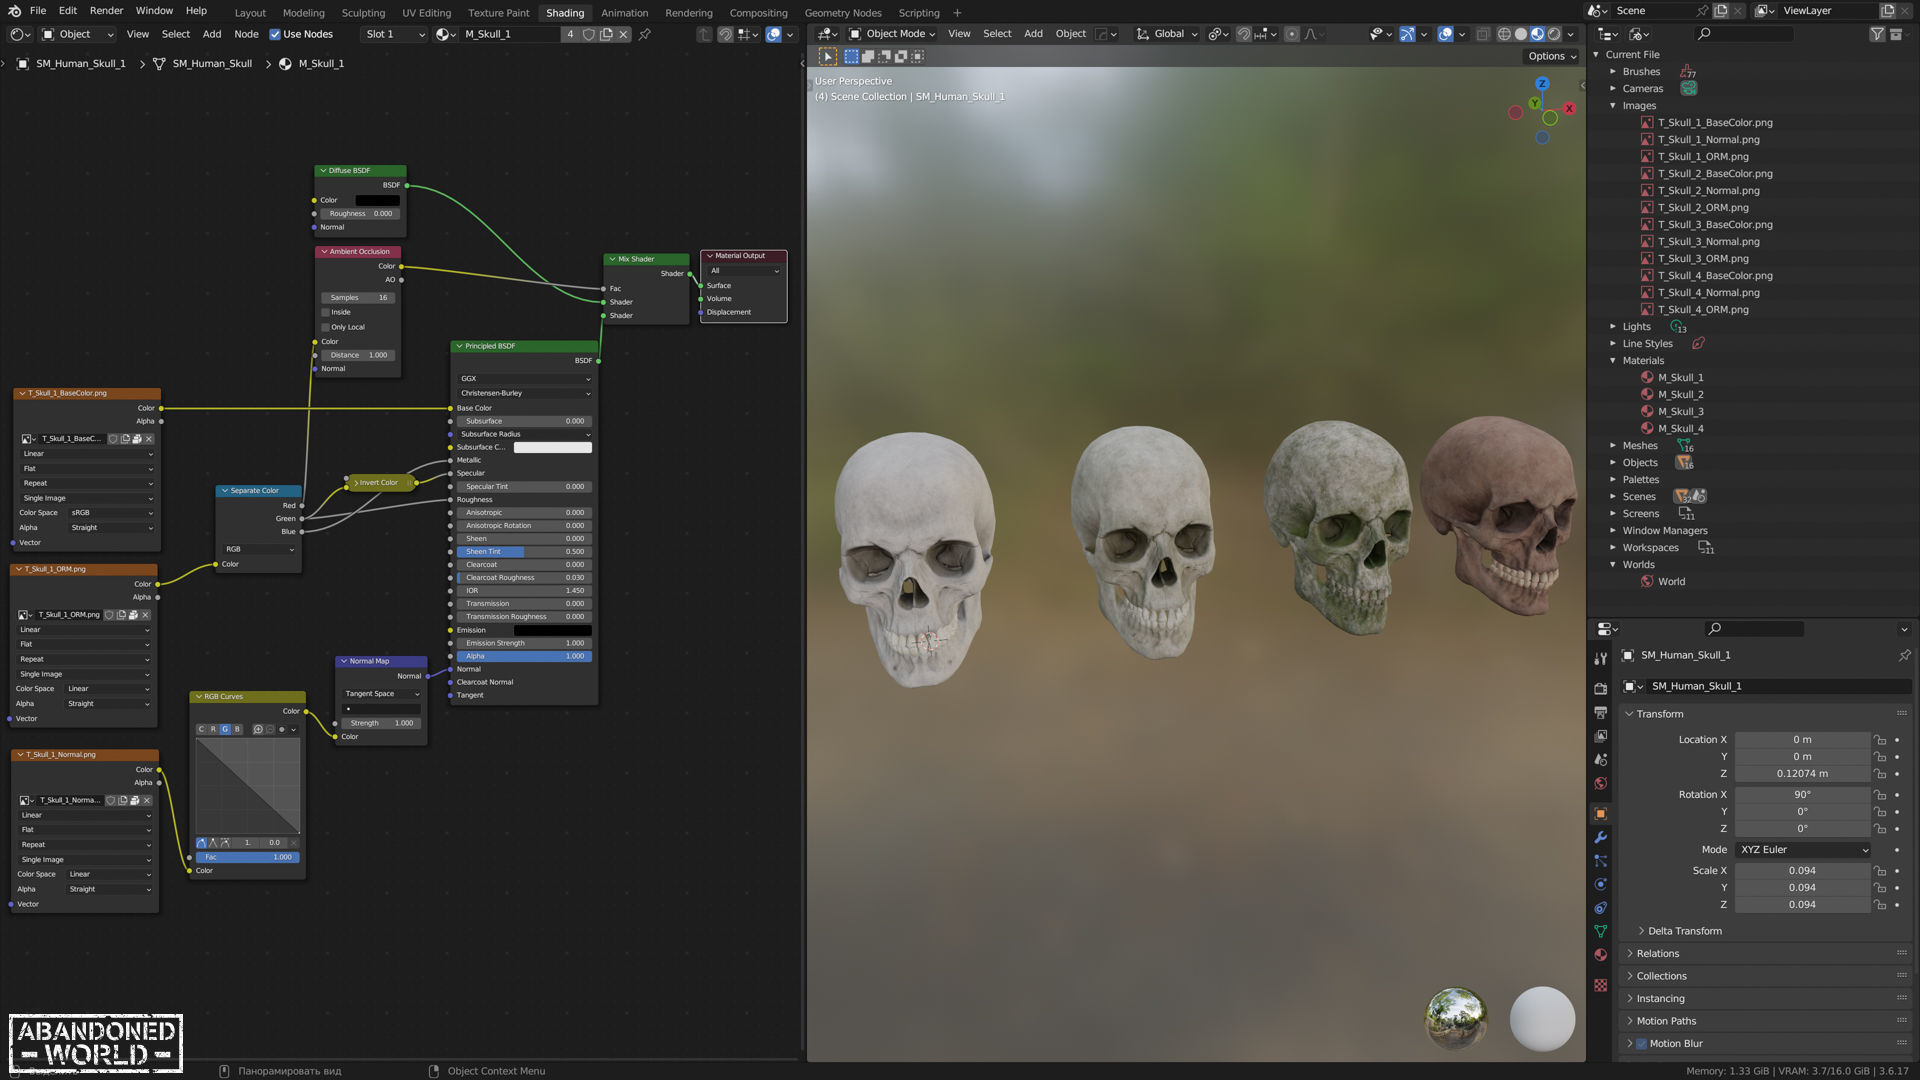1920x1080 pixels.
Task: Switch viewport to Rendered shading
Action: (x=1554, y=34)
